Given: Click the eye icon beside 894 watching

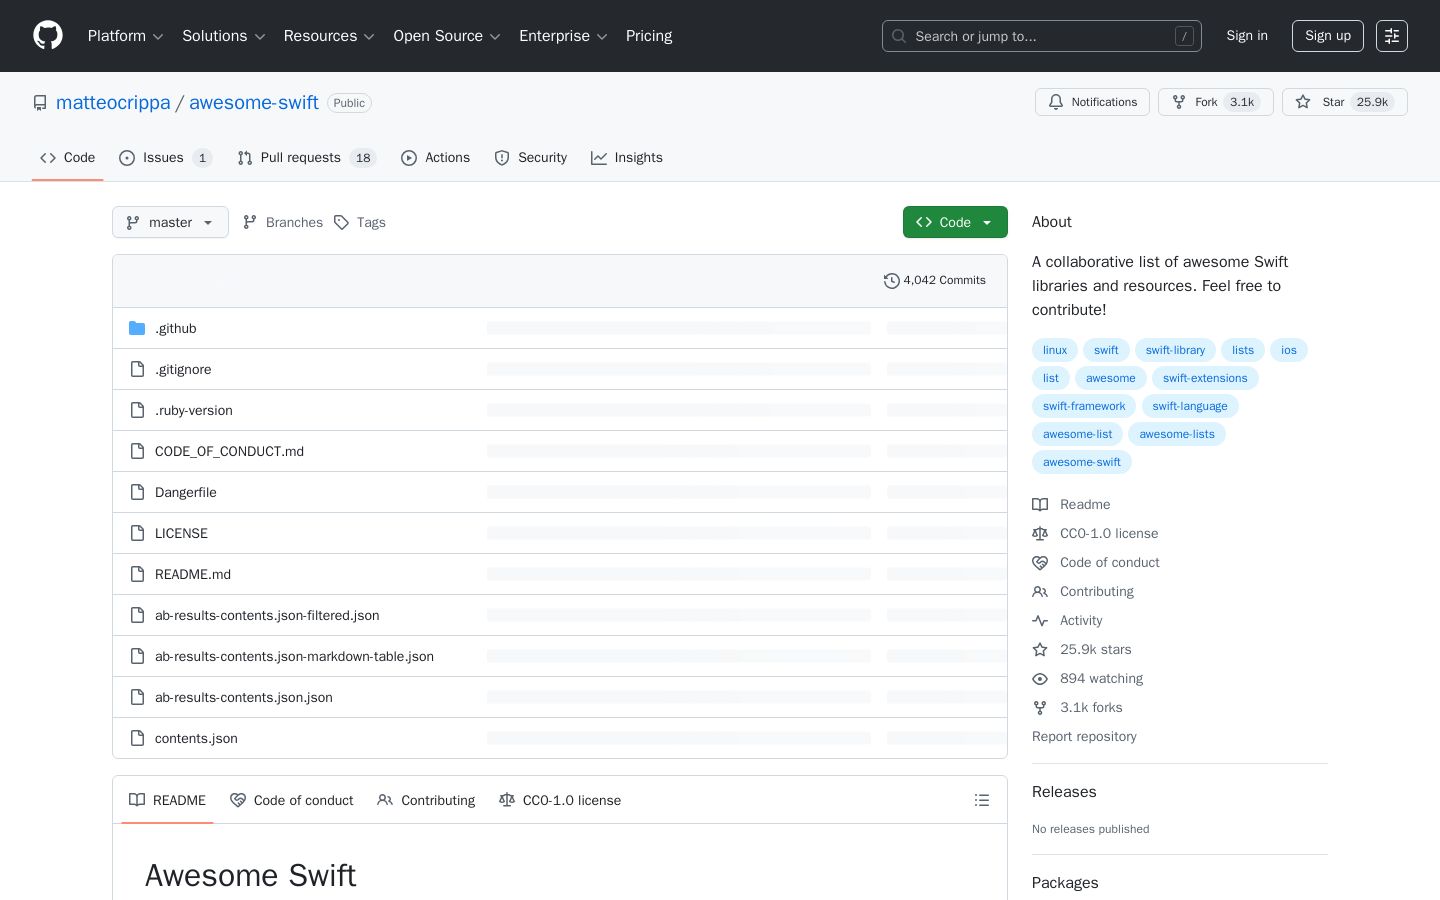Looking at the screenshot, I should tap(1040, 679).
